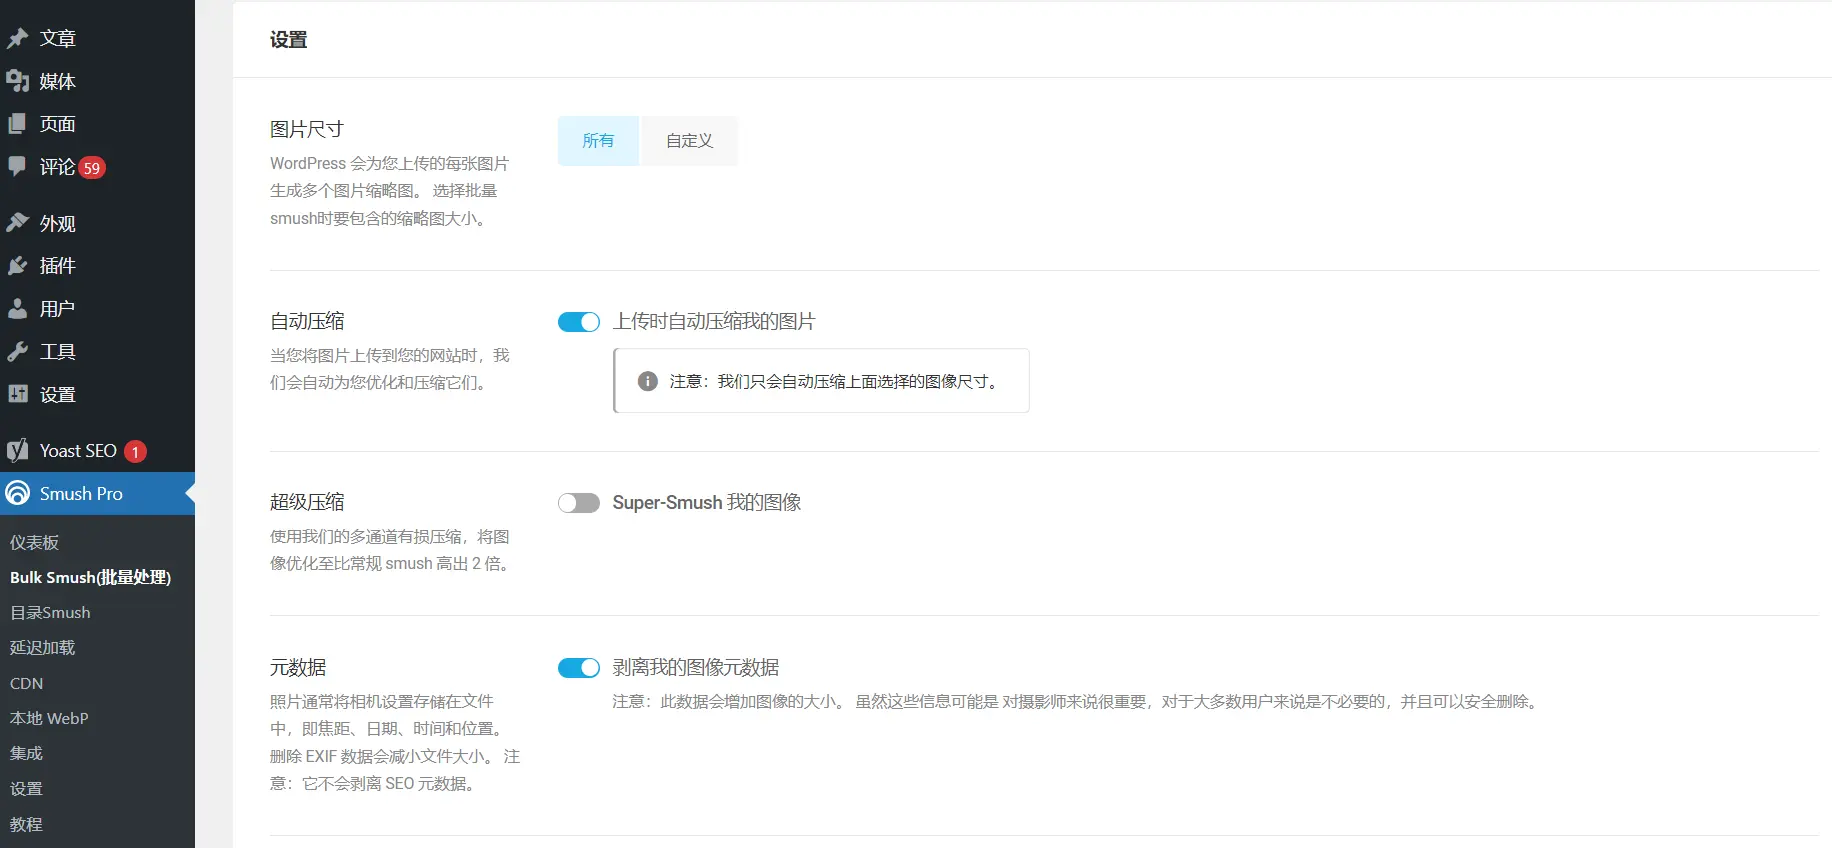The width and height of the screenshot is (1832, 848).
Task: Click the comment bubble icon beside 评论
Action: (17, 166)
